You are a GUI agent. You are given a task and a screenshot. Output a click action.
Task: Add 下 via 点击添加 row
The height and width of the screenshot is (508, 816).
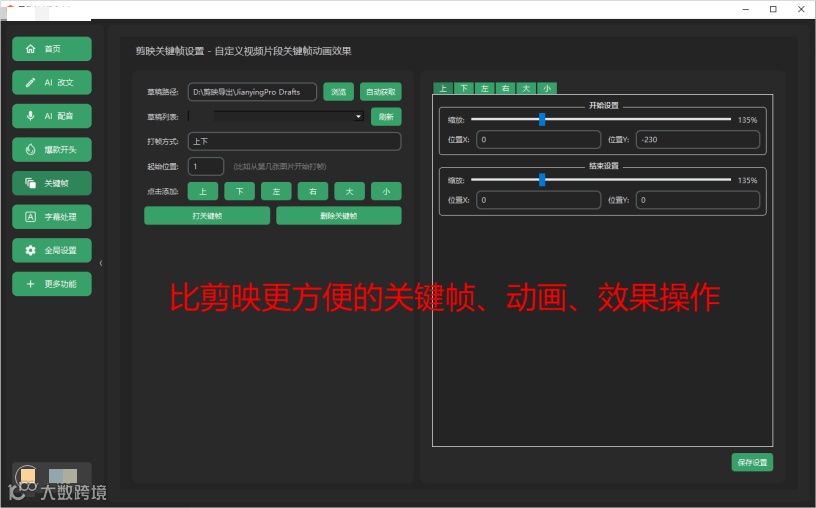click(x=239, y=192)
